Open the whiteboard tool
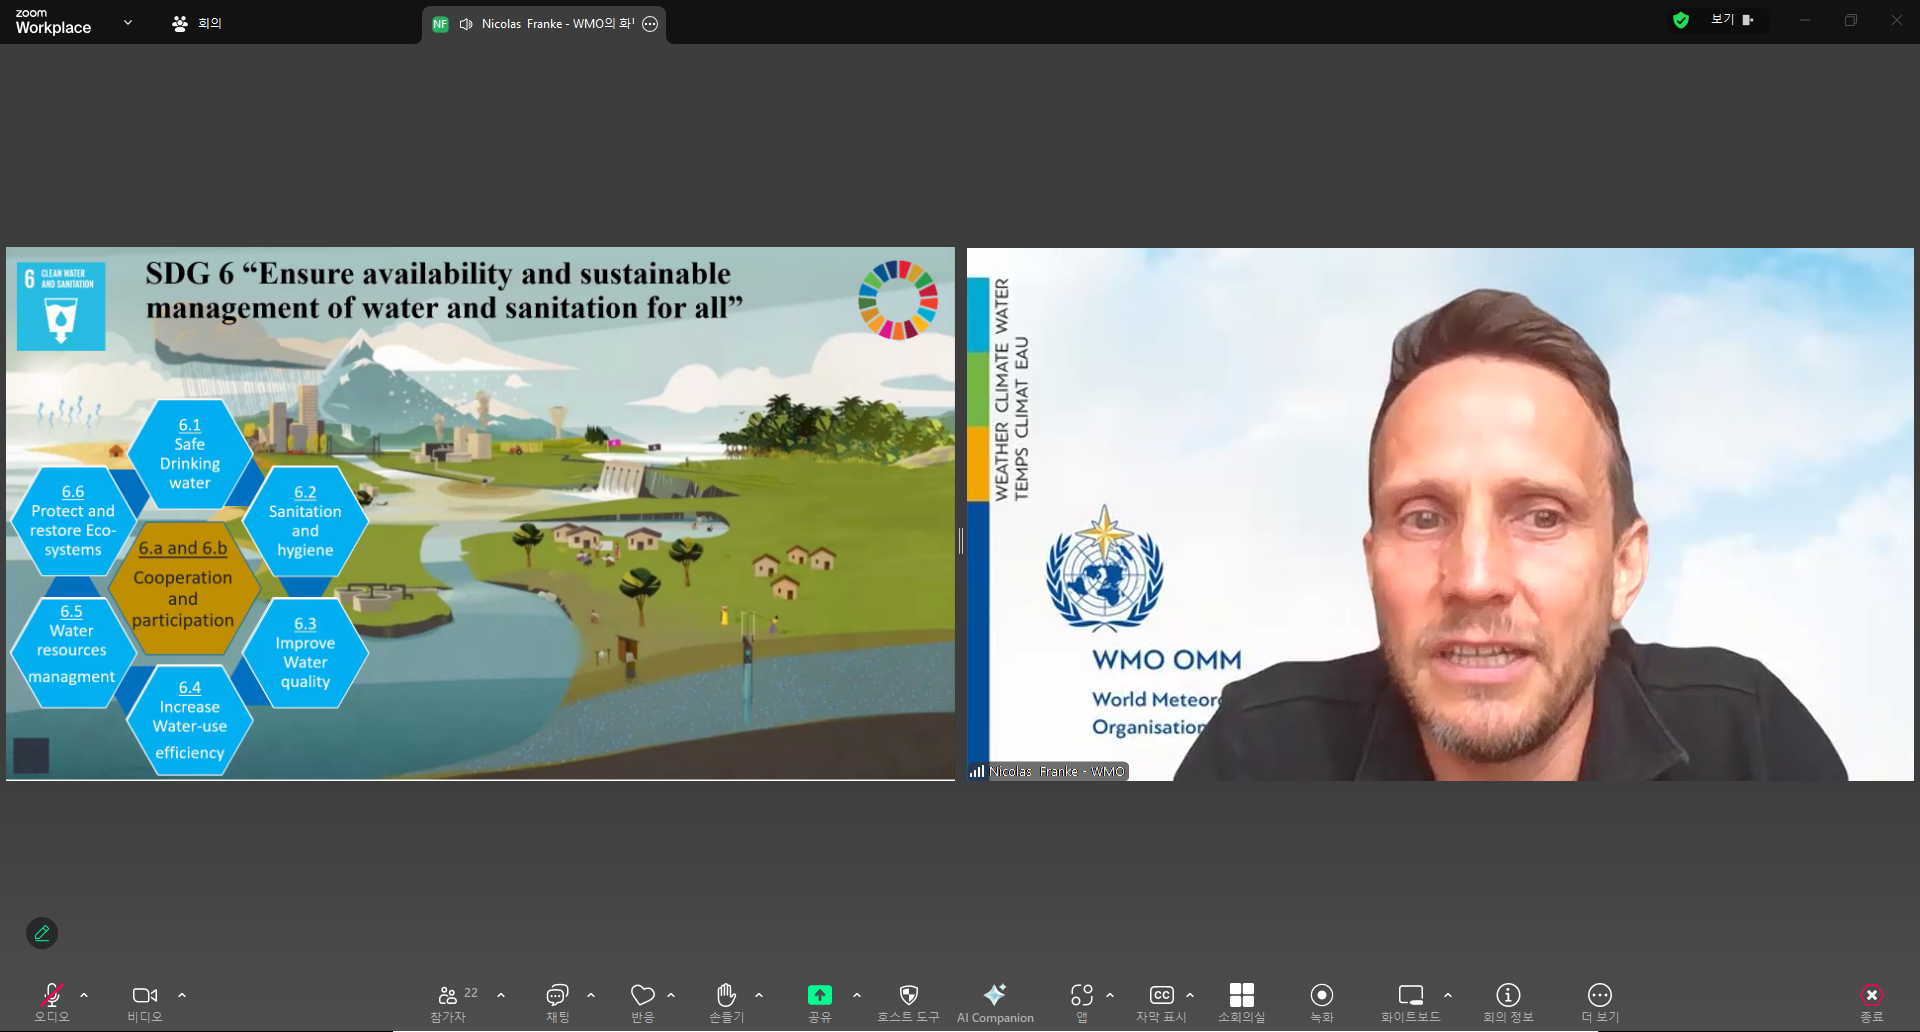 (1410, 995)
